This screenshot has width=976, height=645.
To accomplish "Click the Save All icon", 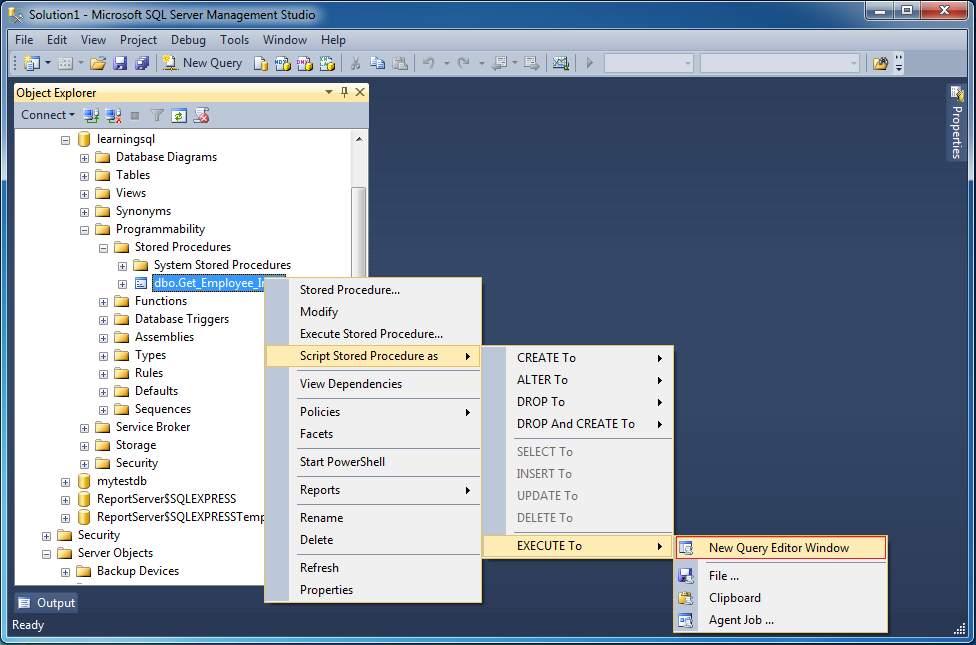I will tap(142, 63).
